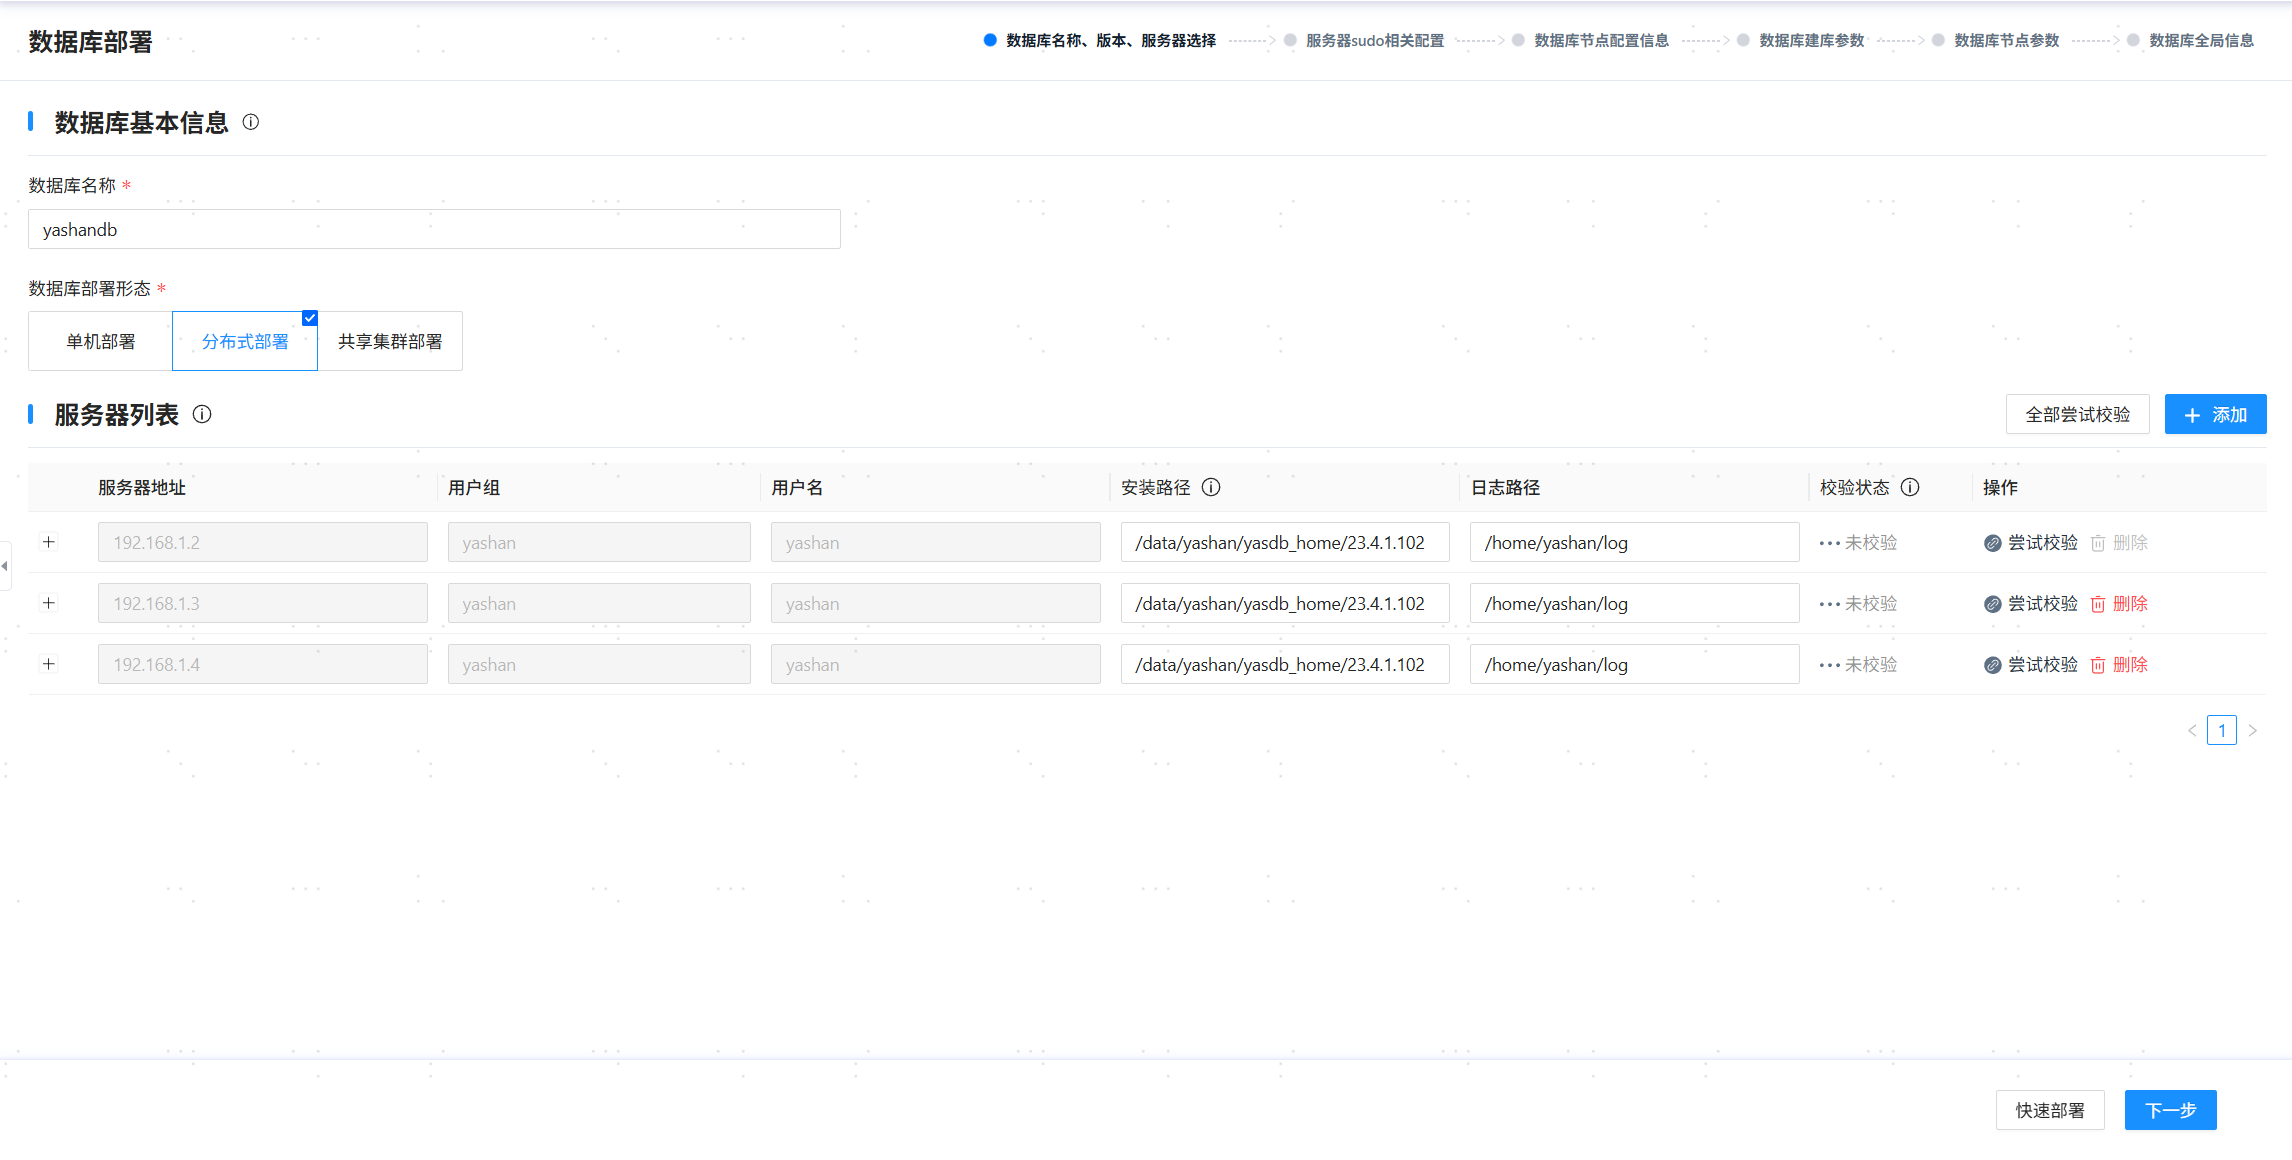
Task: Expand row for server 192.168.1.2
Action: [x=48, y=542]
